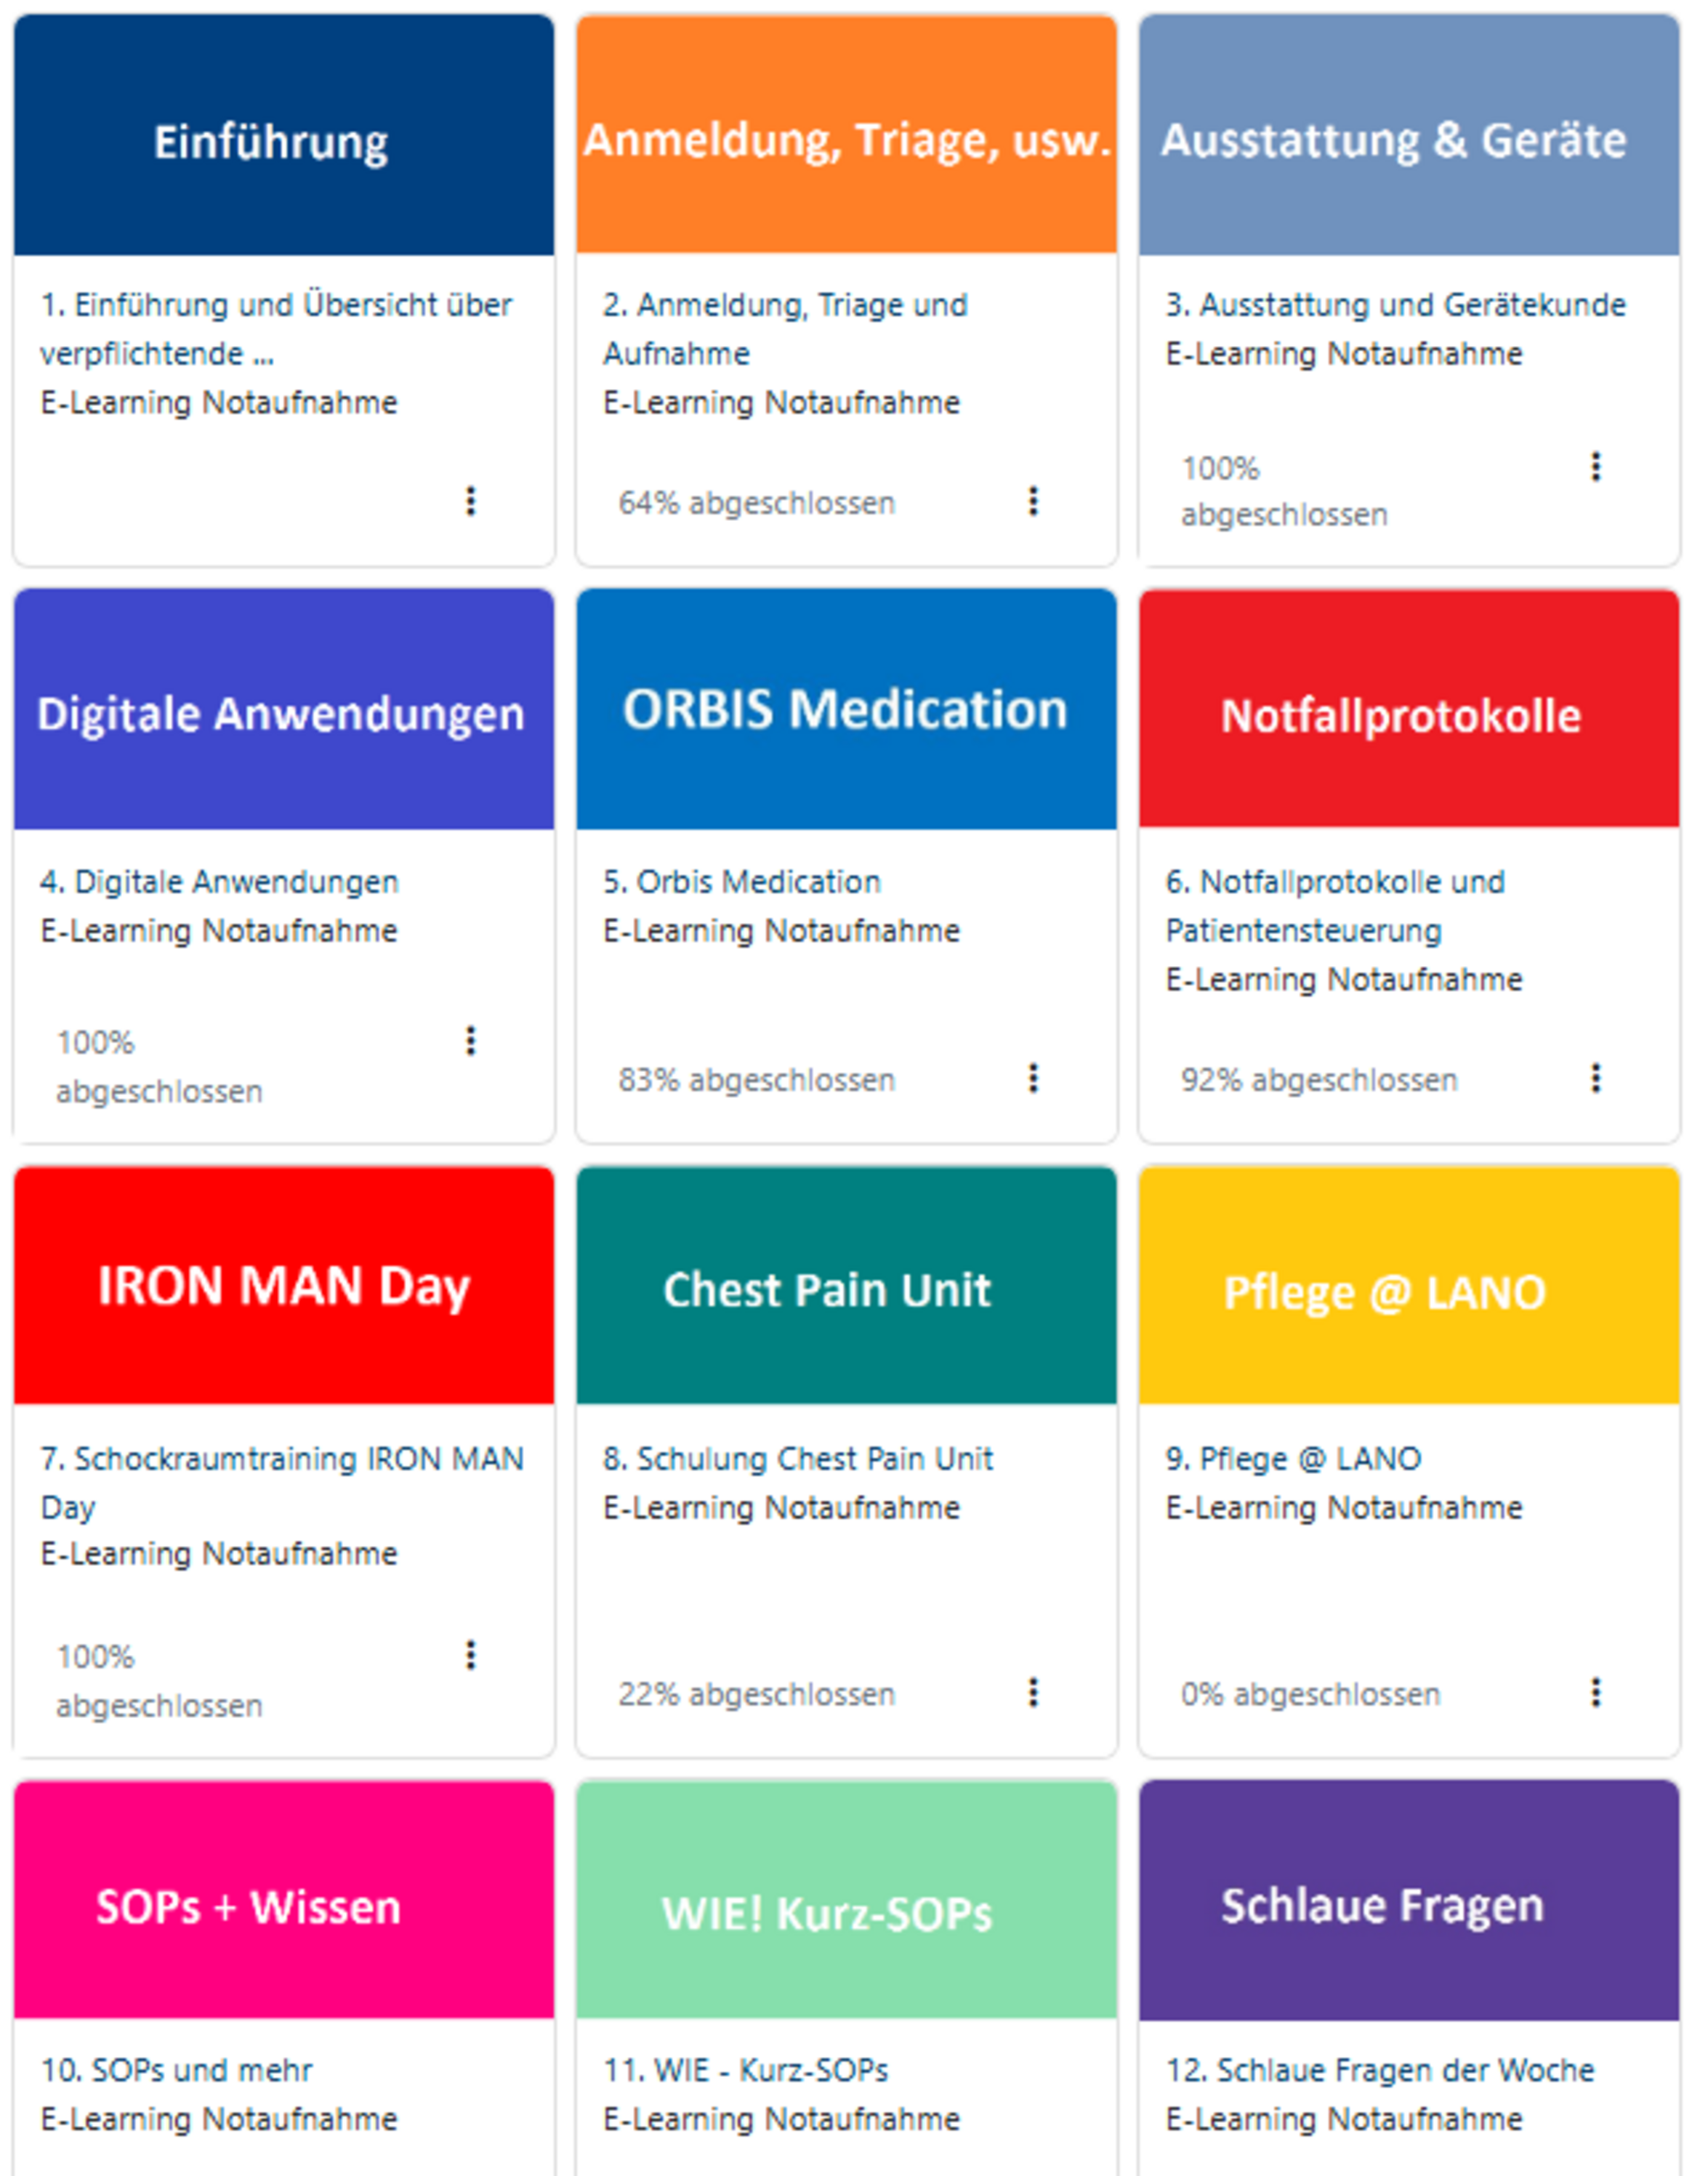
Task: Click the pink SOPs + Wissen banner
Action: coord(284,1900)
